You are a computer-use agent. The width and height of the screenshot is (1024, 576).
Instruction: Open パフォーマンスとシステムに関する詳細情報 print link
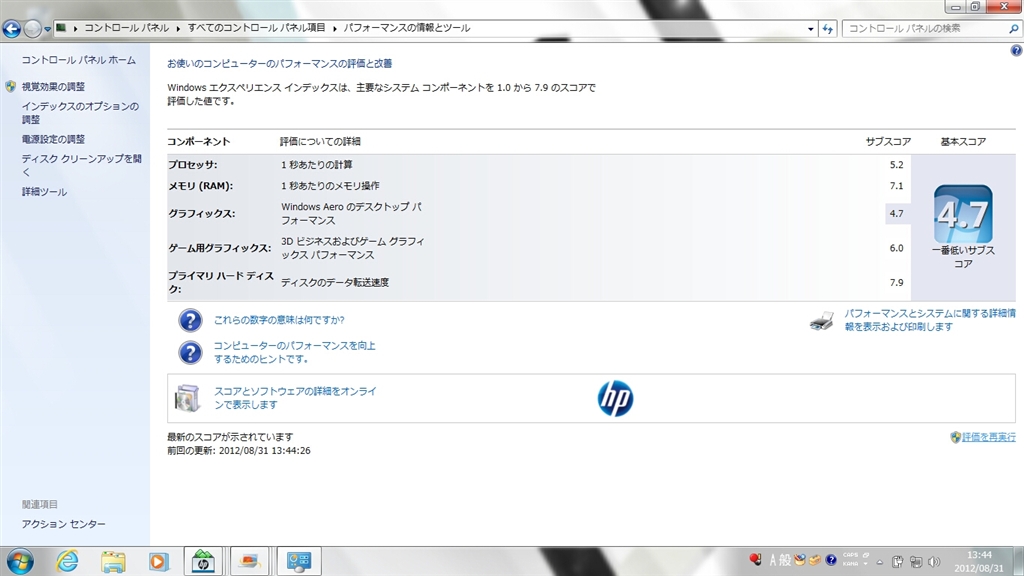(930, 320)
